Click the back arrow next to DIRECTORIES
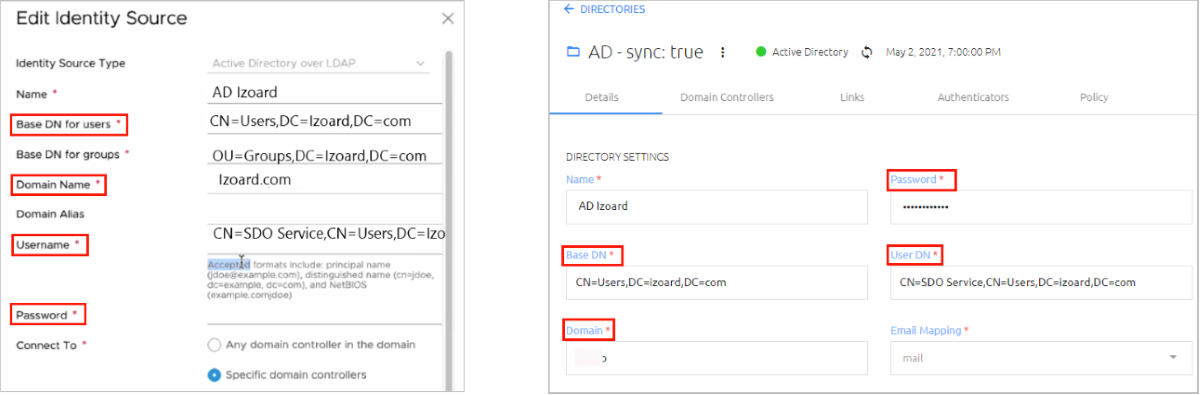This screenshot has width=1200, height=395. [569, 9]
